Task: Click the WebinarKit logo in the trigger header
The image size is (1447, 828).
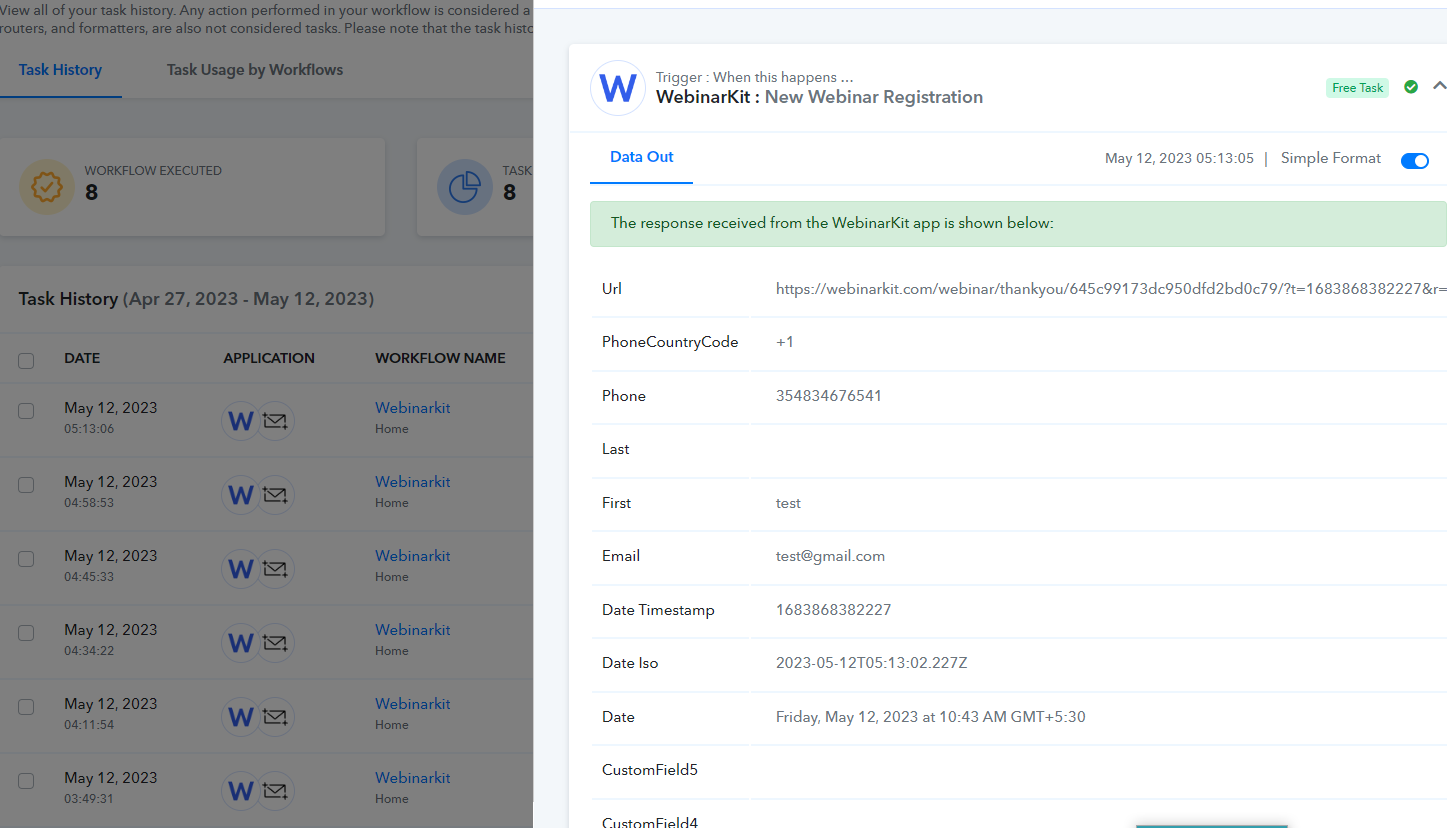Action: tap(618, 88)
